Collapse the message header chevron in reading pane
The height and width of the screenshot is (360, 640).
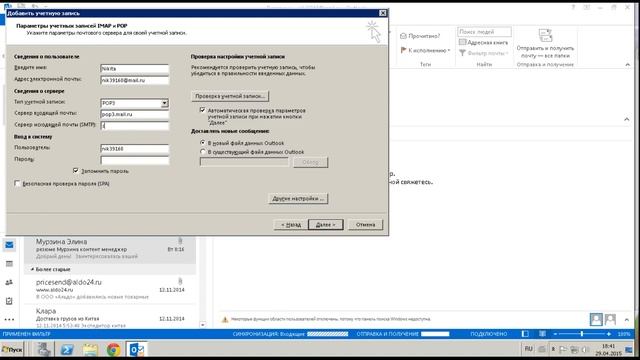coord(627,119)
